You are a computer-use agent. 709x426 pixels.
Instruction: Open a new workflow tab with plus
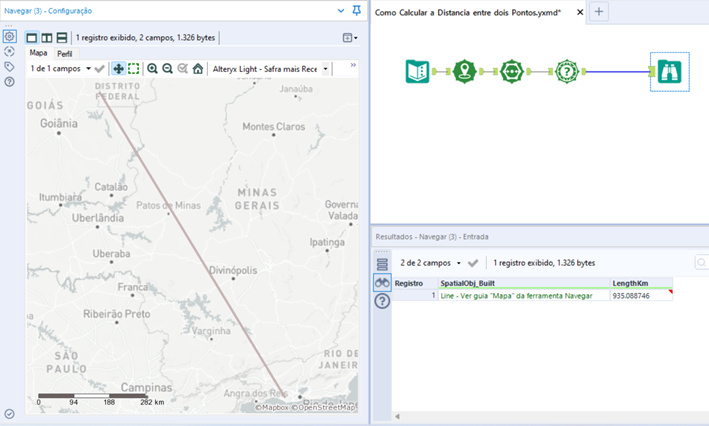click(599, 12)
